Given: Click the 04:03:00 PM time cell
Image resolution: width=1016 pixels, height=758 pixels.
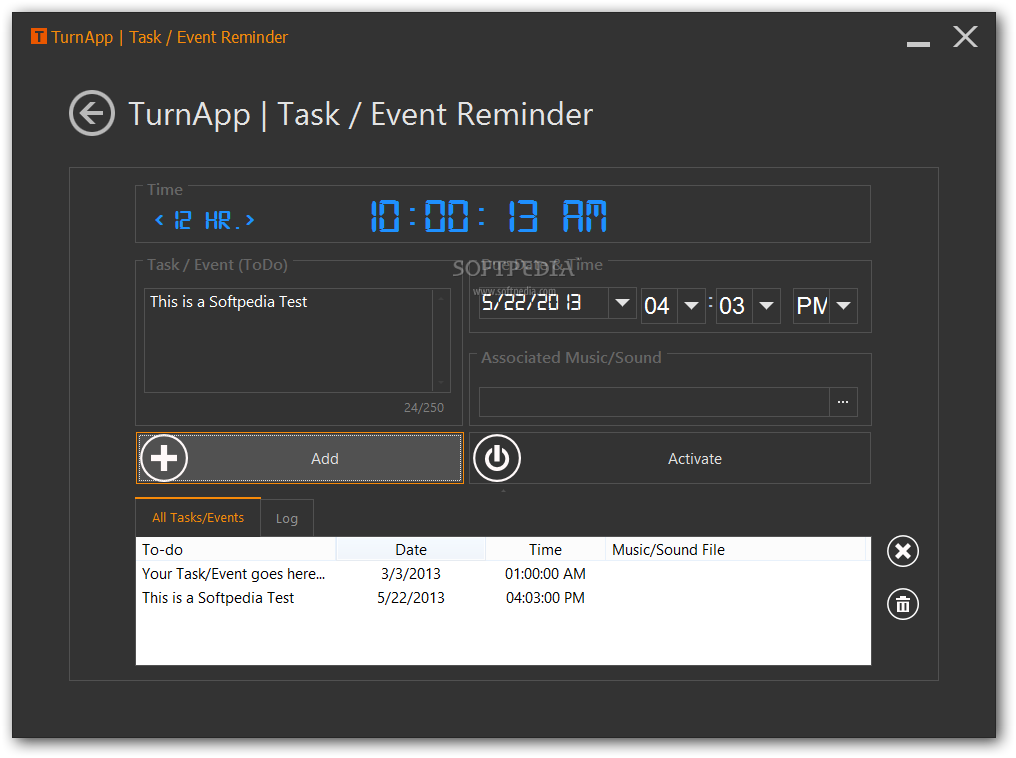Looking at the screenshot, I should pos(545,598).
